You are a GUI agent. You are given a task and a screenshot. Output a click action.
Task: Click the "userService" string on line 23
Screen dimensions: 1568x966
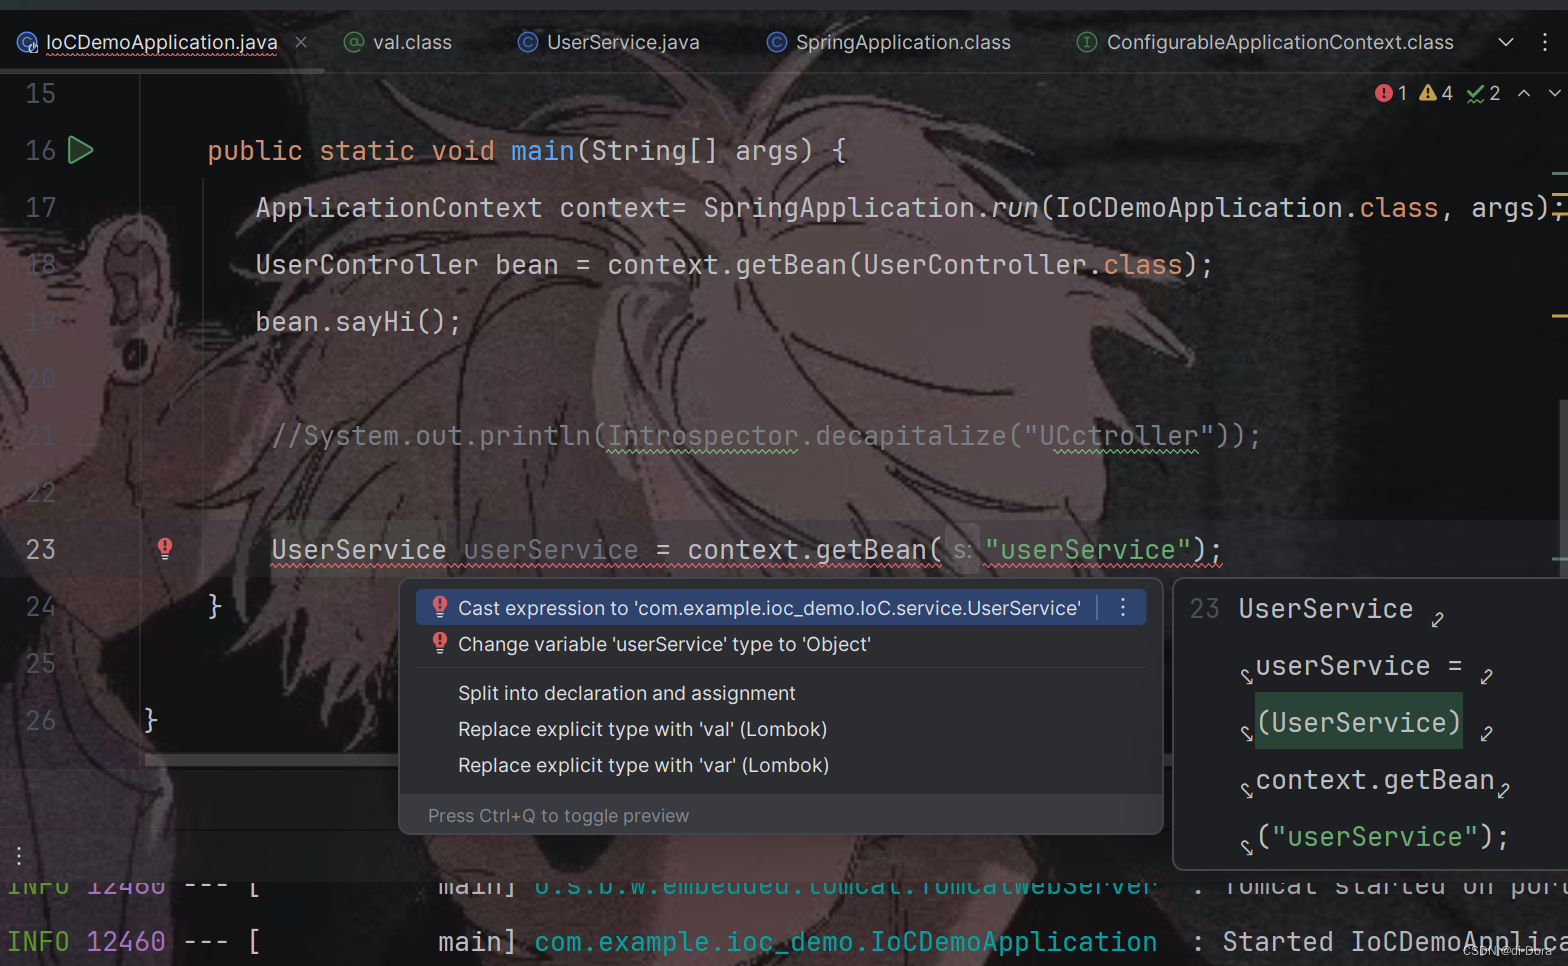(x=1088, y=550)
